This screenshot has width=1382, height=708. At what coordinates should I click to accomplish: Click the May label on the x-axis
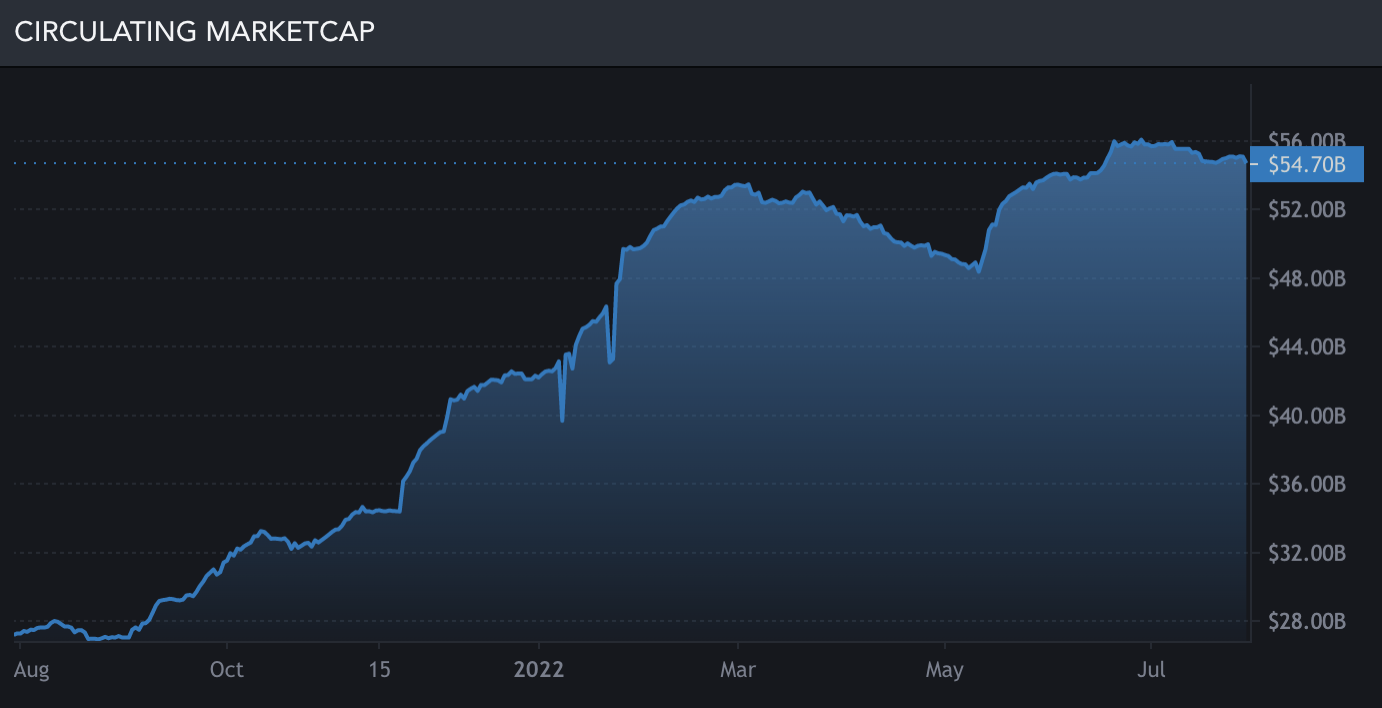945,670
